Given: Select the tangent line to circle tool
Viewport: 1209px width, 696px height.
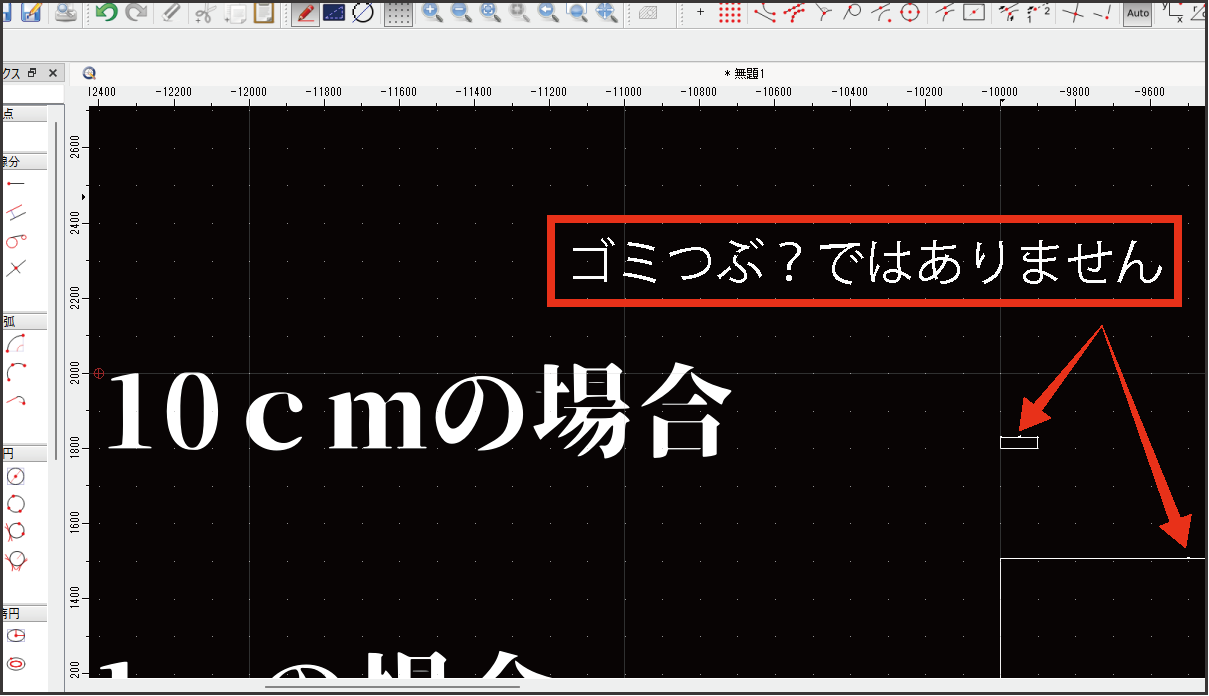Looking at the screenshot, I should tap(16, 240).
